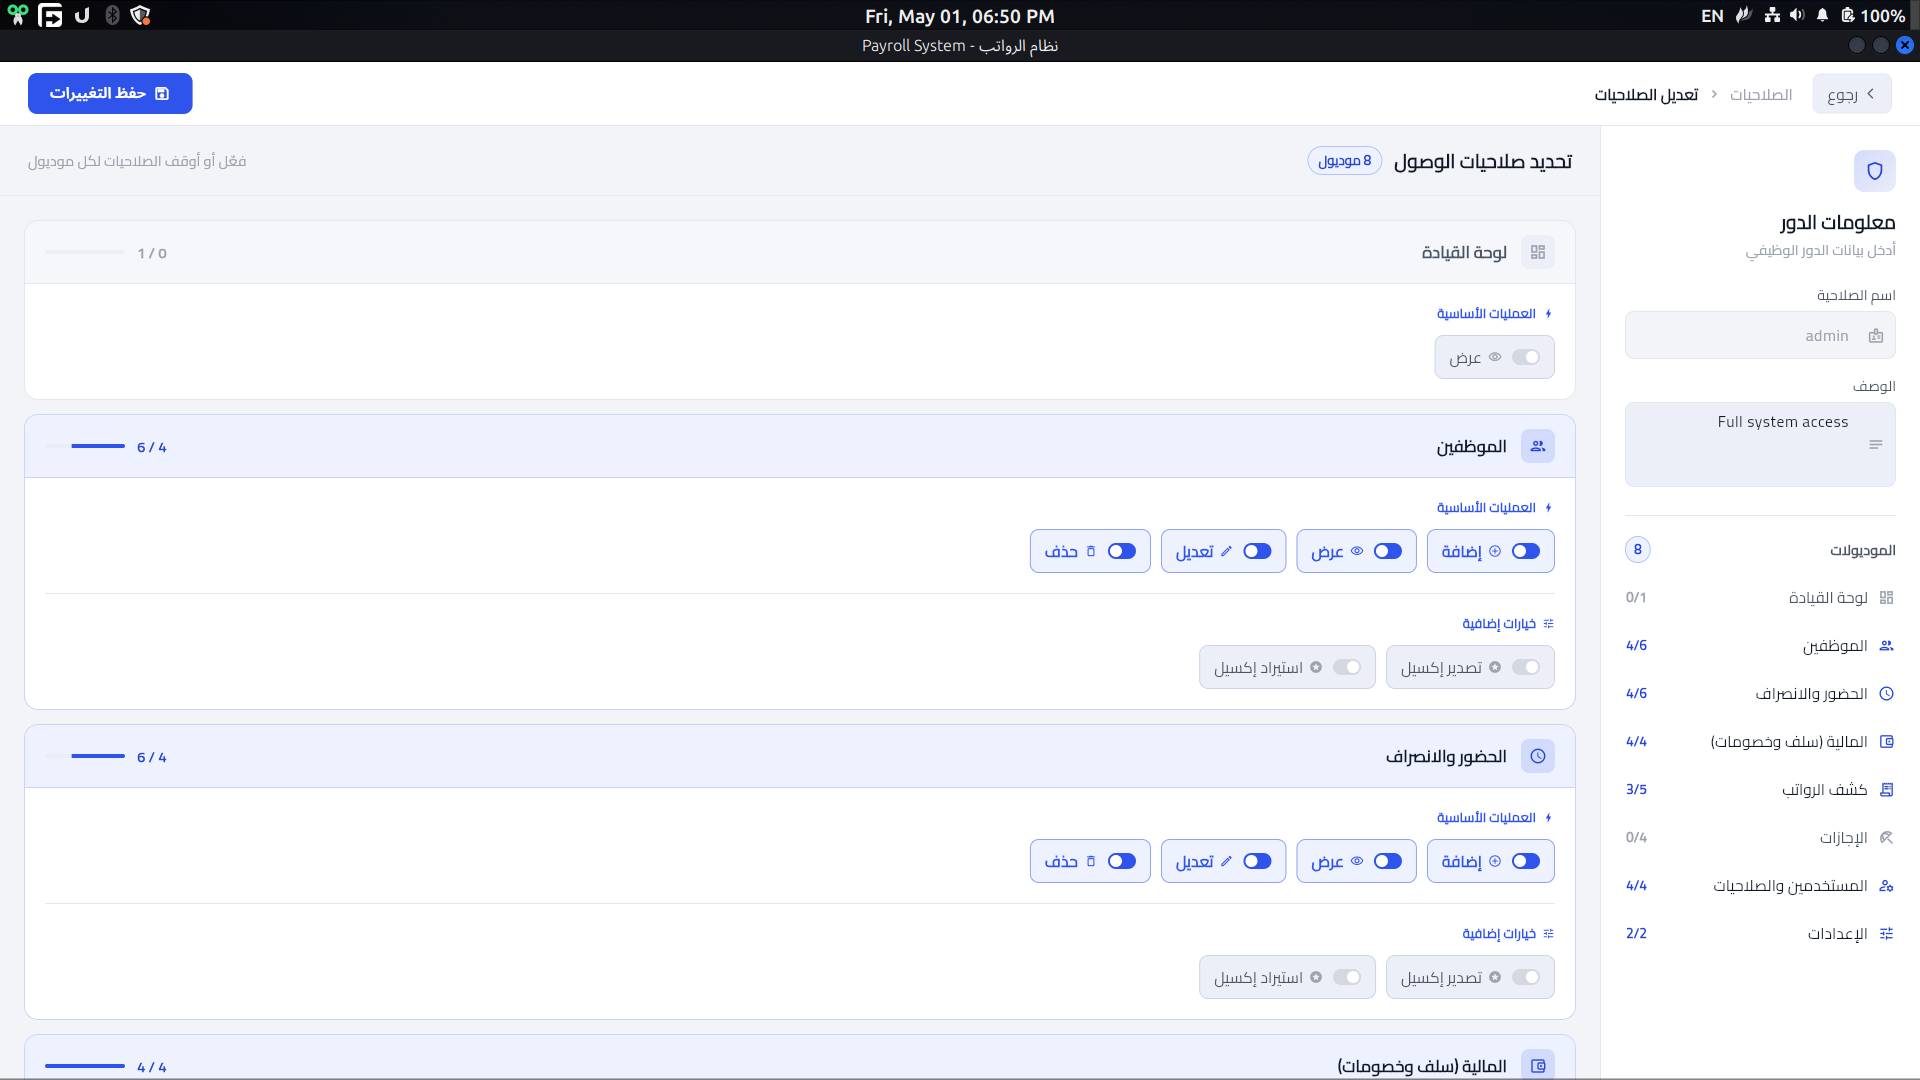Save changes with حفظ التغييرات button

tap(110, 93)
